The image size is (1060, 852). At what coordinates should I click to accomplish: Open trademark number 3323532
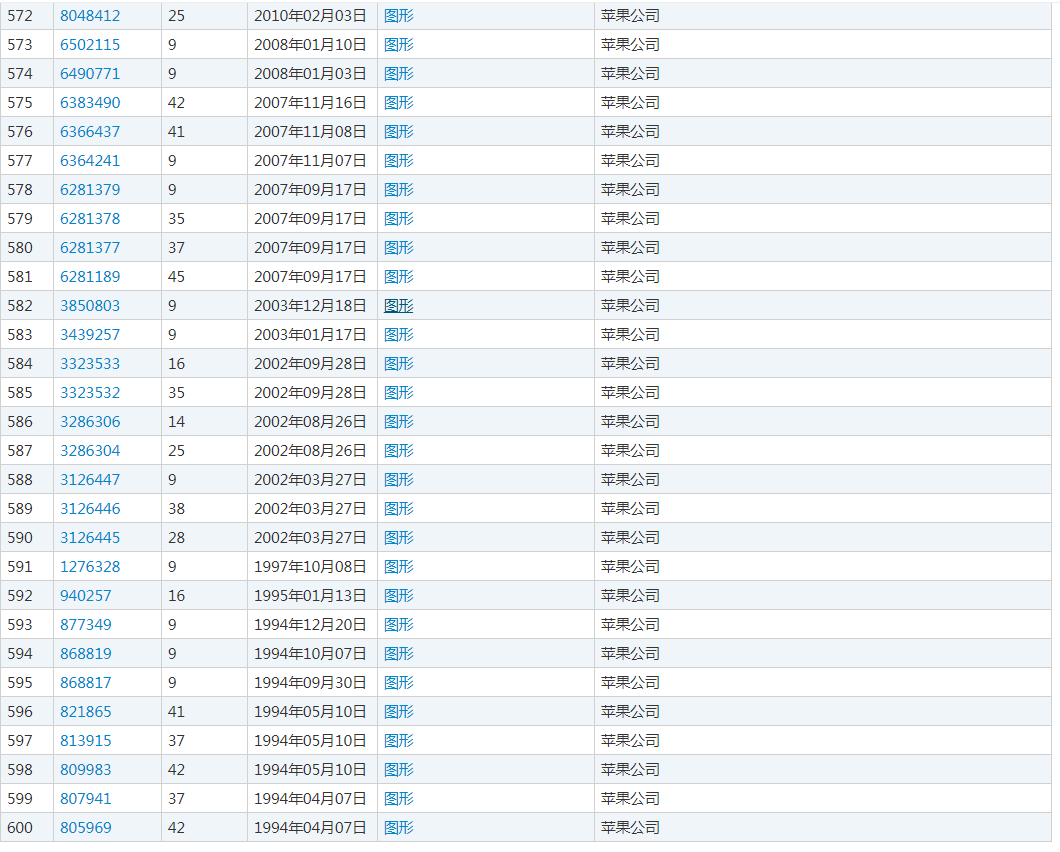coord(90,393)
